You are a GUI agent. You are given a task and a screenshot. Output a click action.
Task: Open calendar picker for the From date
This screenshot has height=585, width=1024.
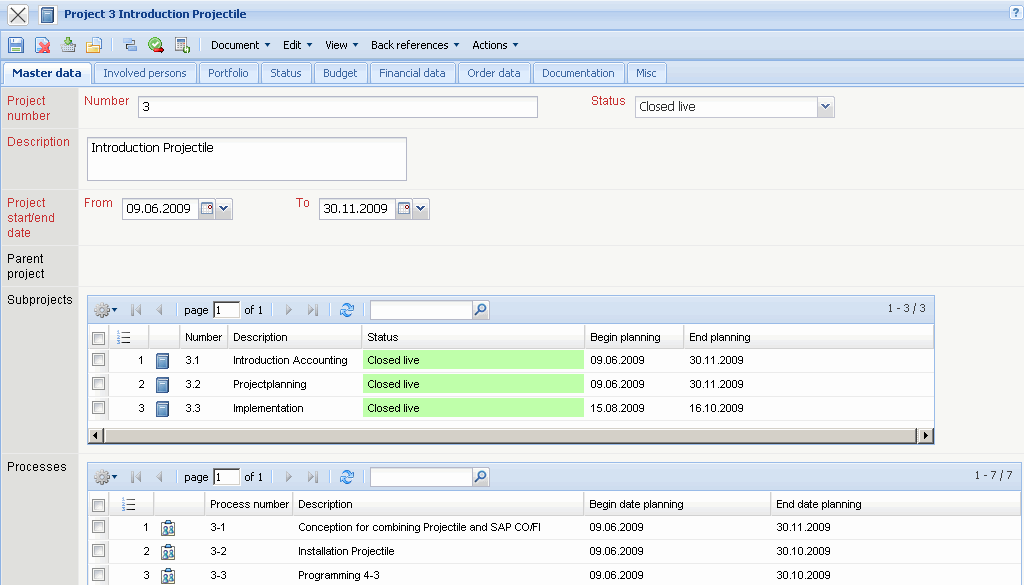[x=207, y=209]
